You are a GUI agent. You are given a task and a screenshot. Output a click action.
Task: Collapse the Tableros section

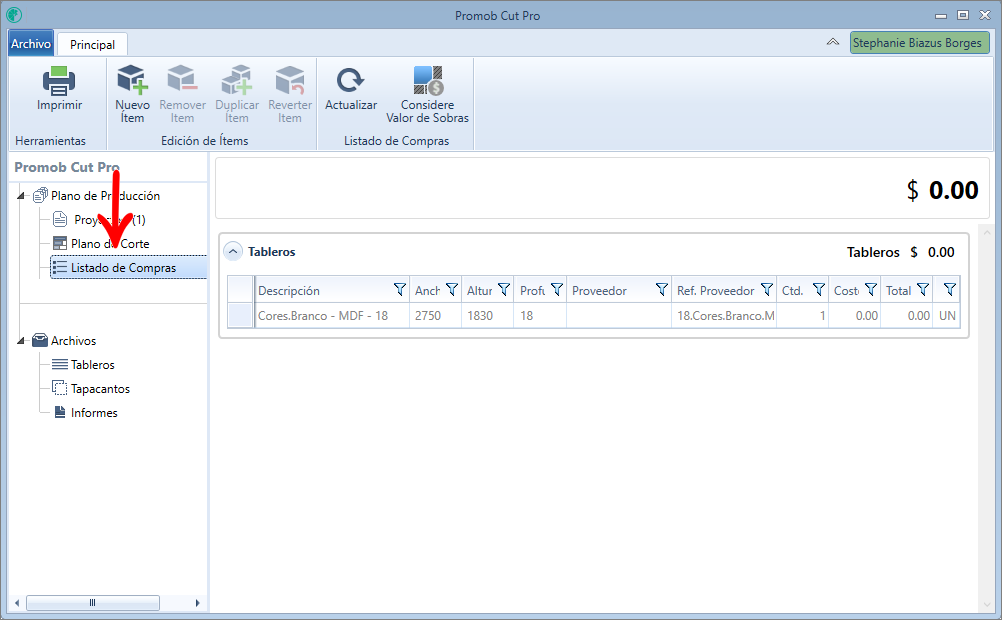pyautogui.click(x=233, y=251)
